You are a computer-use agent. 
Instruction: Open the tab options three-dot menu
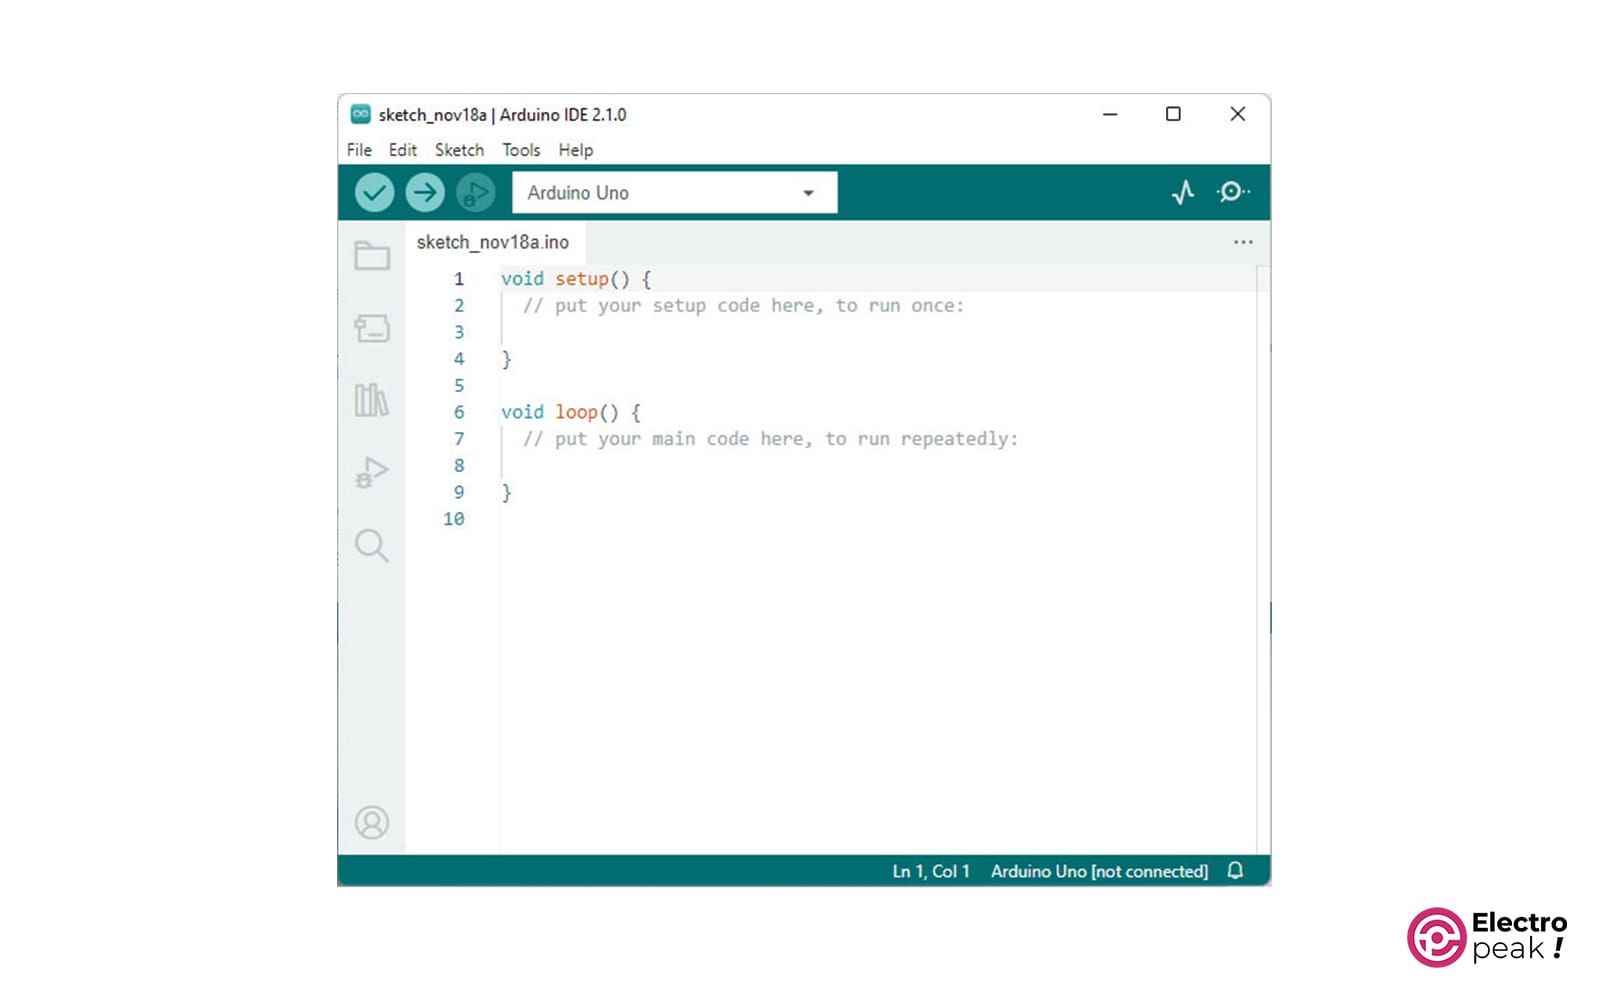[x=1243, y=242]
